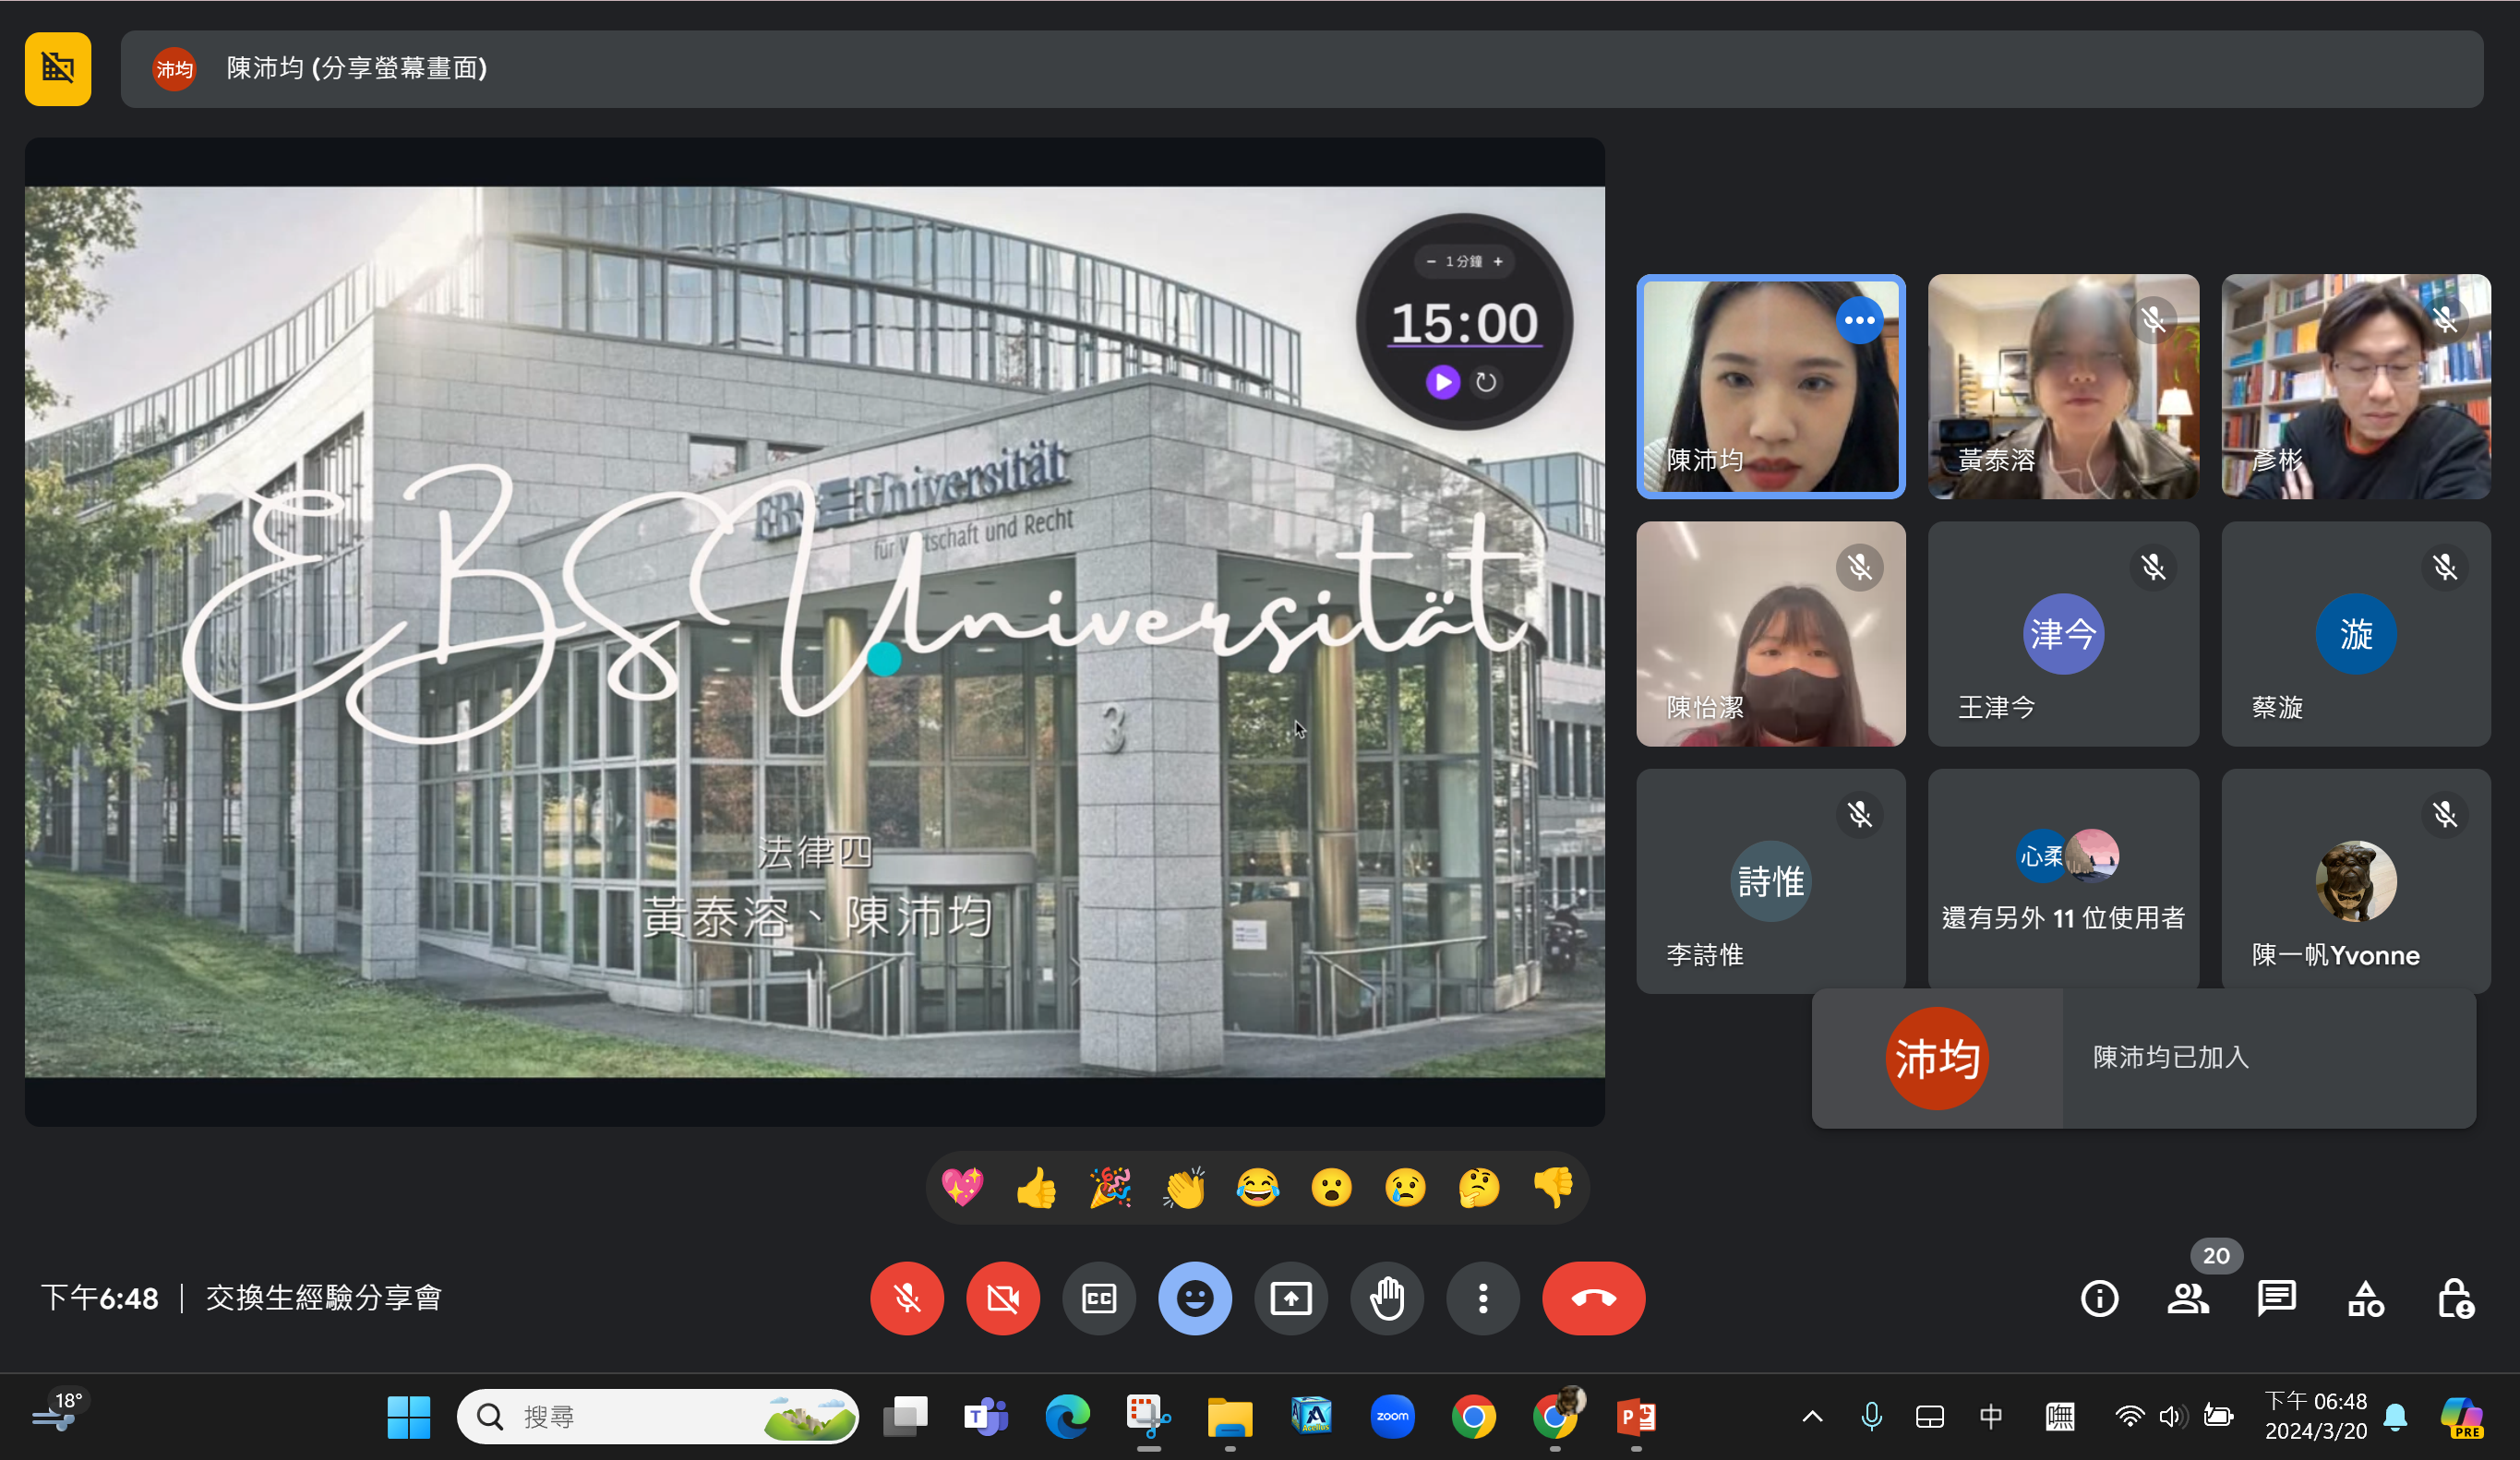Click the 陳沛均已加入 notification
2520x1460 pixels.
[2144, 1058]
